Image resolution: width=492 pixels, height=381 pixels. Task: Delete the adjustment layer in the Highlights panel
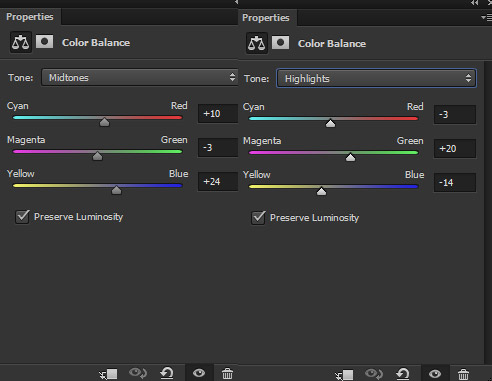pyautogui.click(x=463, y=374)
